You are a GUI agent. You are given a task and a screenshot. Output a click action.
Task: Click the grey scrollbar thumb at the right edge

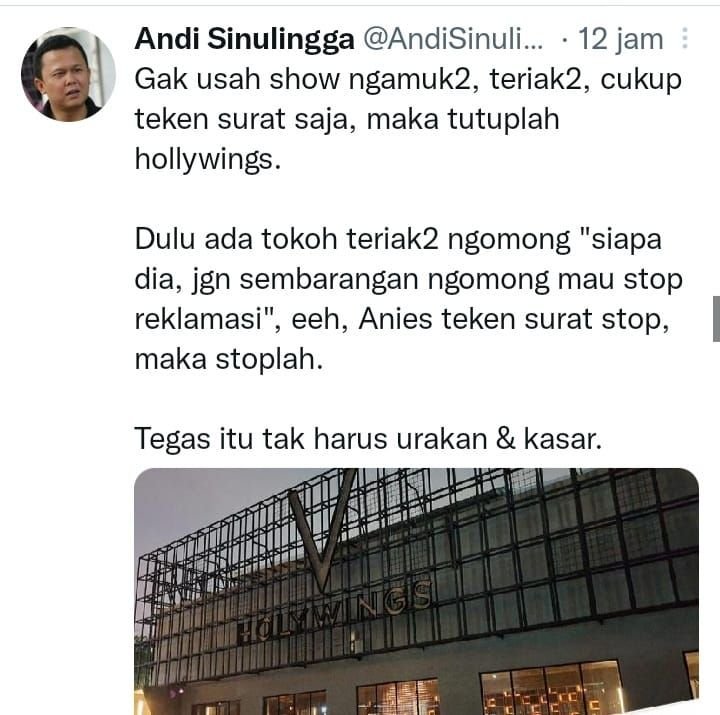pyautogui.click(x=716, y=319)
